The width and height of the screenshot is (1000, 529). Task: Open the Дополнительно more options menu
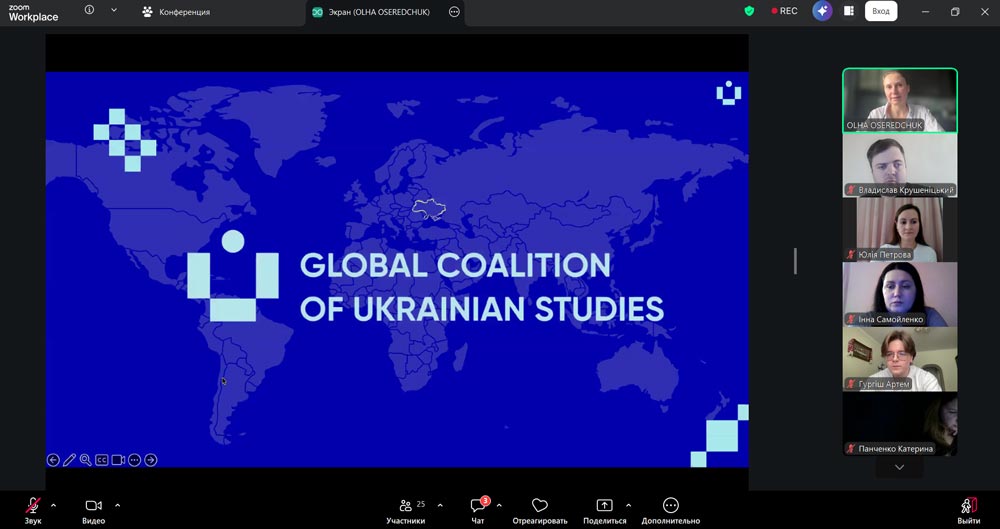tap(671, 507)
